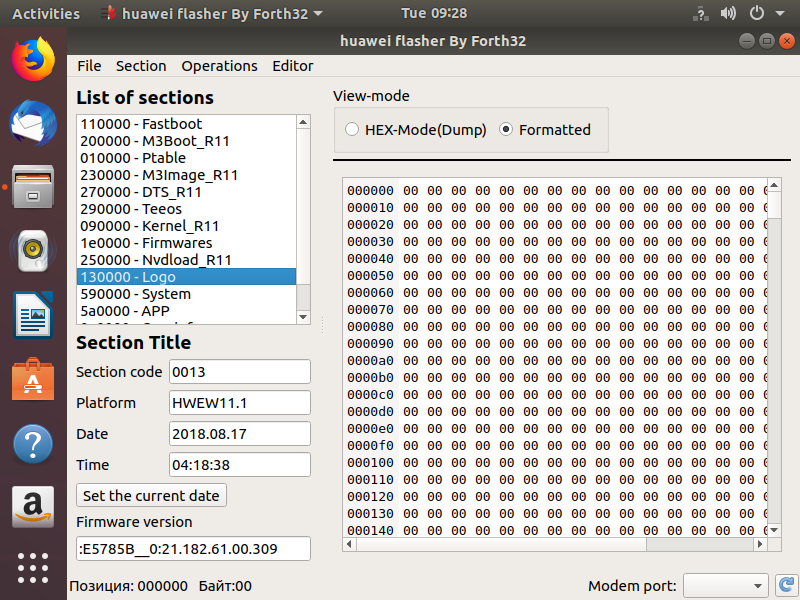Open Rhythmbox speaker icon in dock
This screenshot has height=600, width=800.
(33, 251)
